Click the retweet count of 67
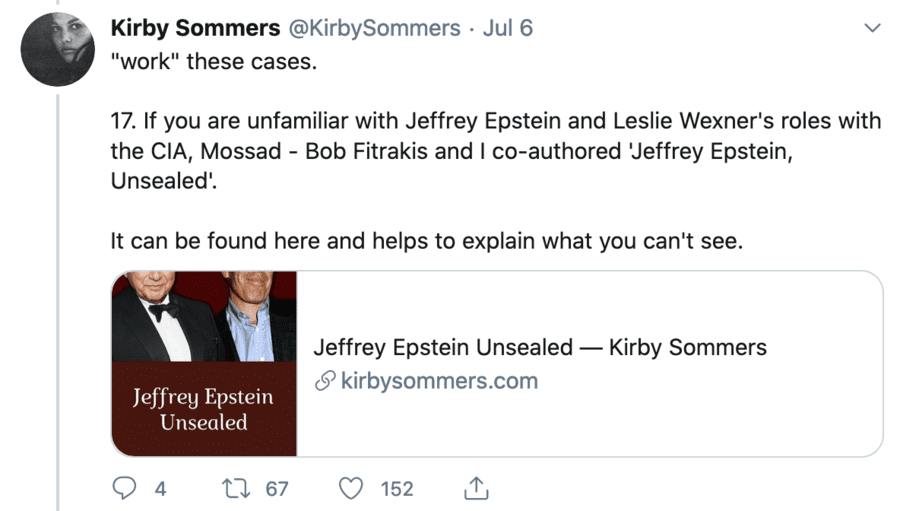 coord(277,488)
